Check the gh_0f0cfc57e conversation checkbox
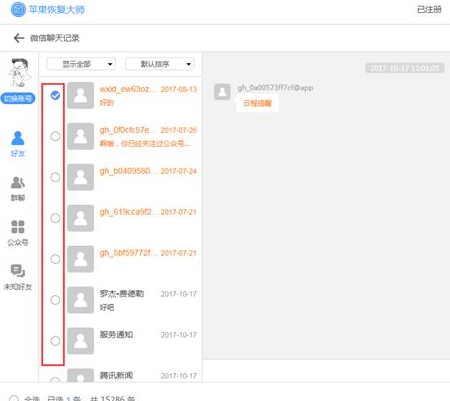This screenshot has height=401, width=450. tap(55, 136)
